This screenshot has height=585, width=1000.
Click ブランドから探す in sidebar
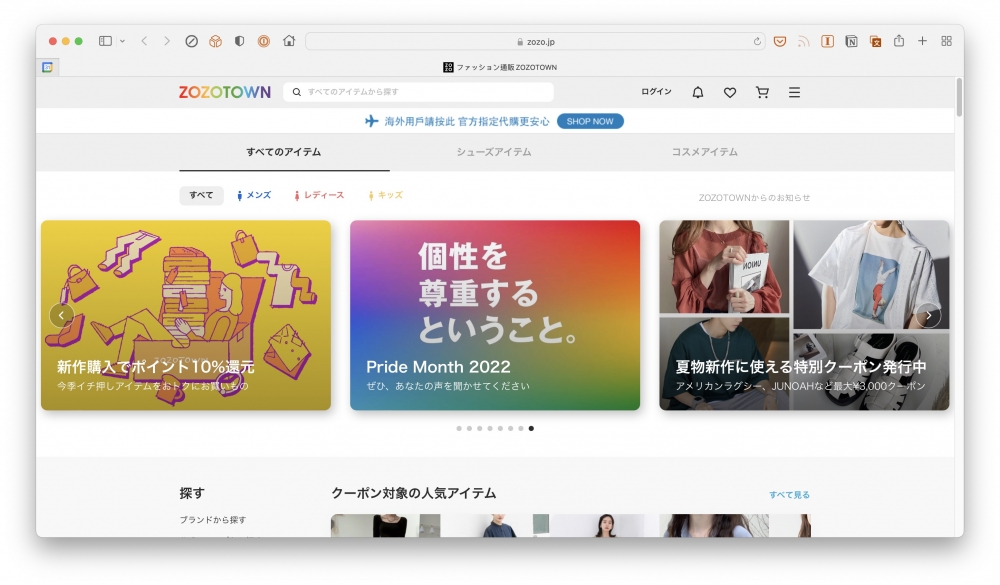point(212,520)
